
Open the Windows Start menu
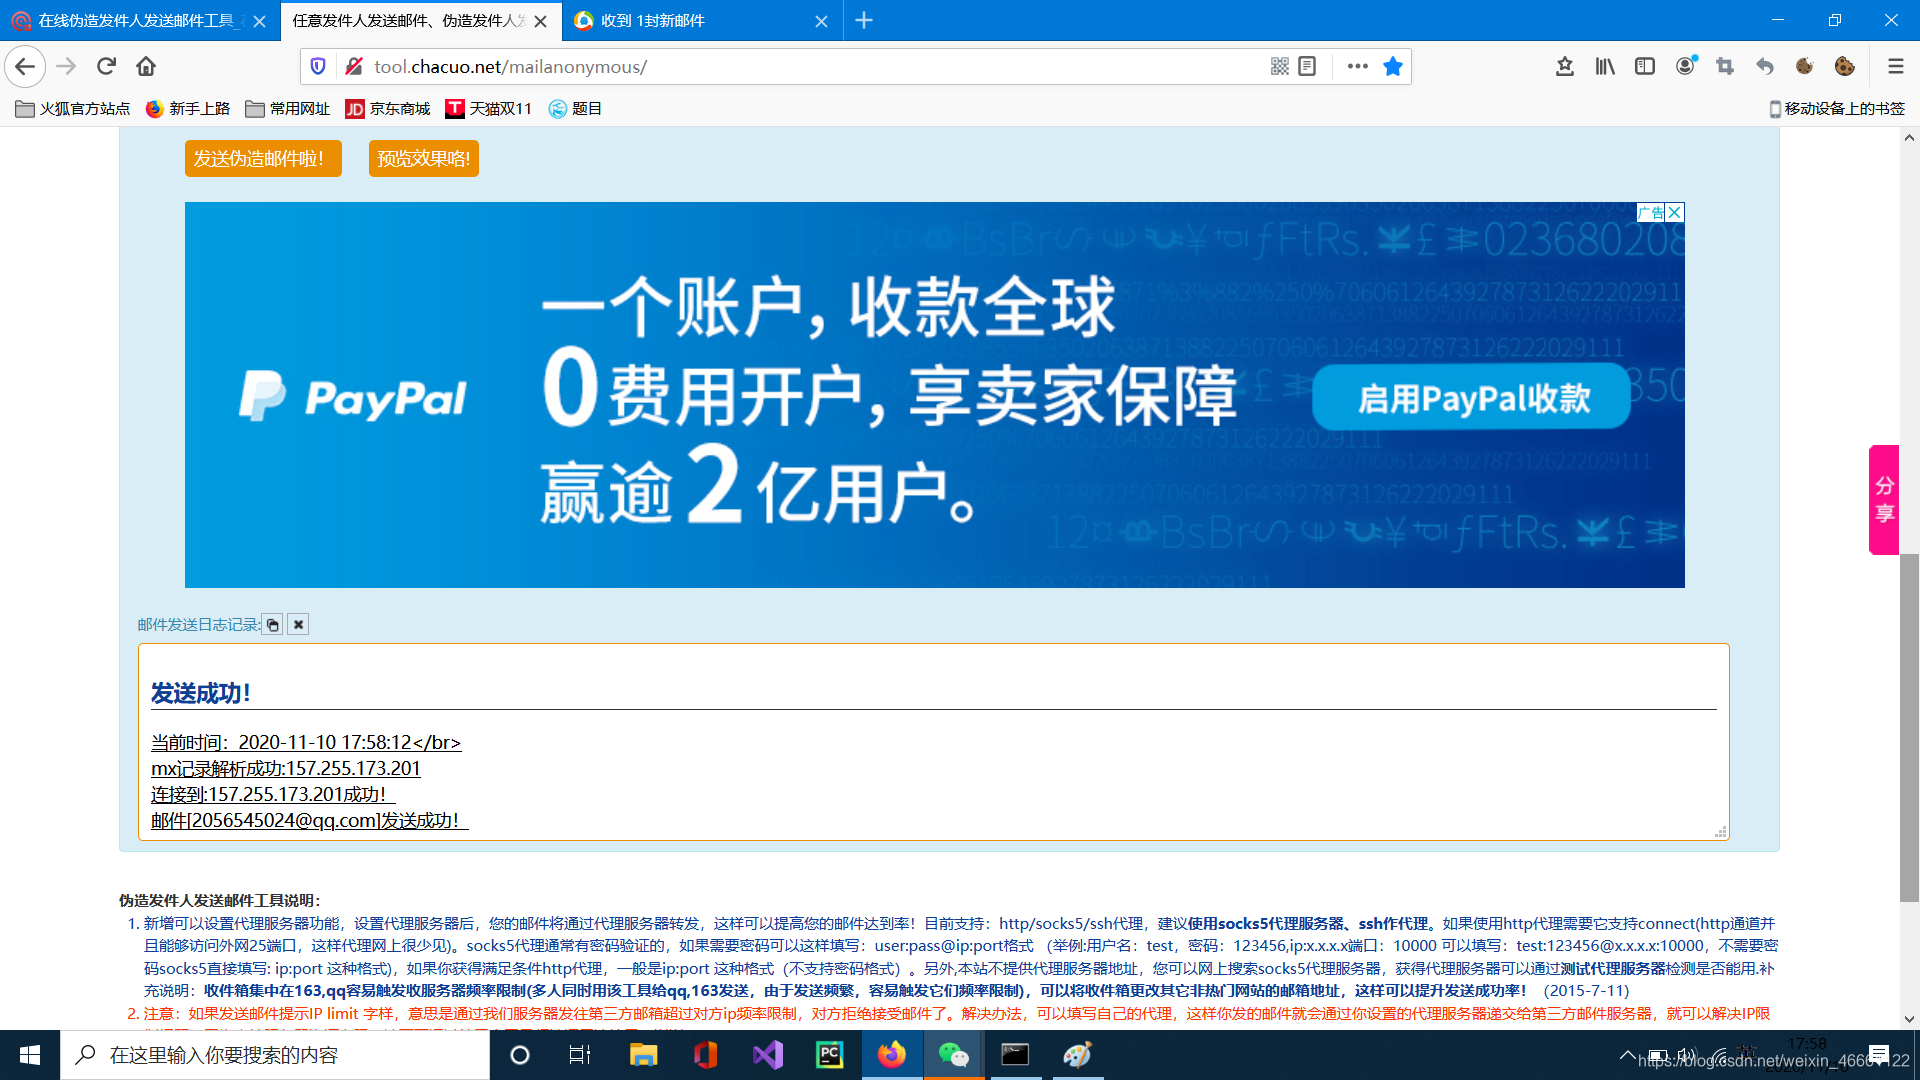(x=30, y=1055)
